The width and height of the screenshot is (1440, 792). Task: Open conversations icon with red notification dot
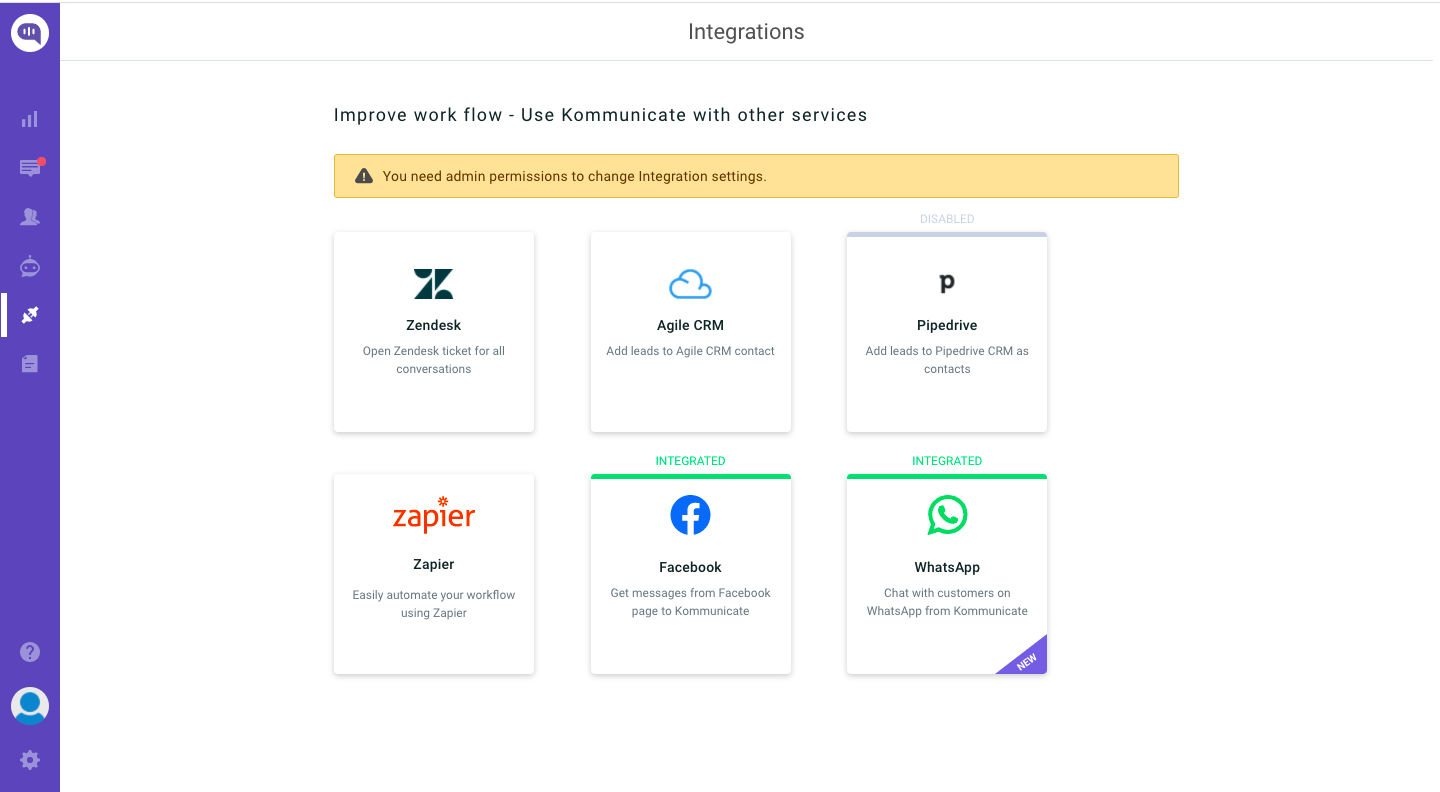pos(30,168)
